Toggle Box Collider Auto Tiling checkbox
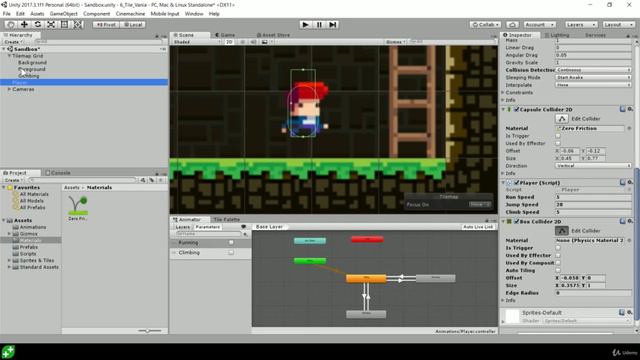 (558, 270)
